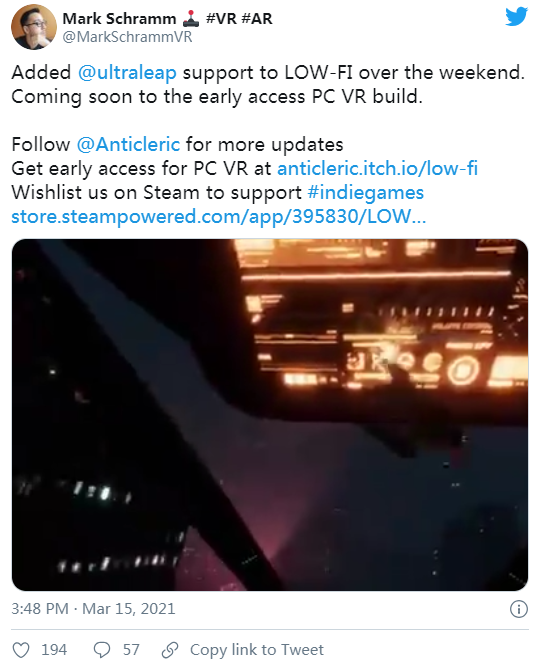Click the 3:48 PM Mar 15, 2021 timestamp

[x=93, y=609]
